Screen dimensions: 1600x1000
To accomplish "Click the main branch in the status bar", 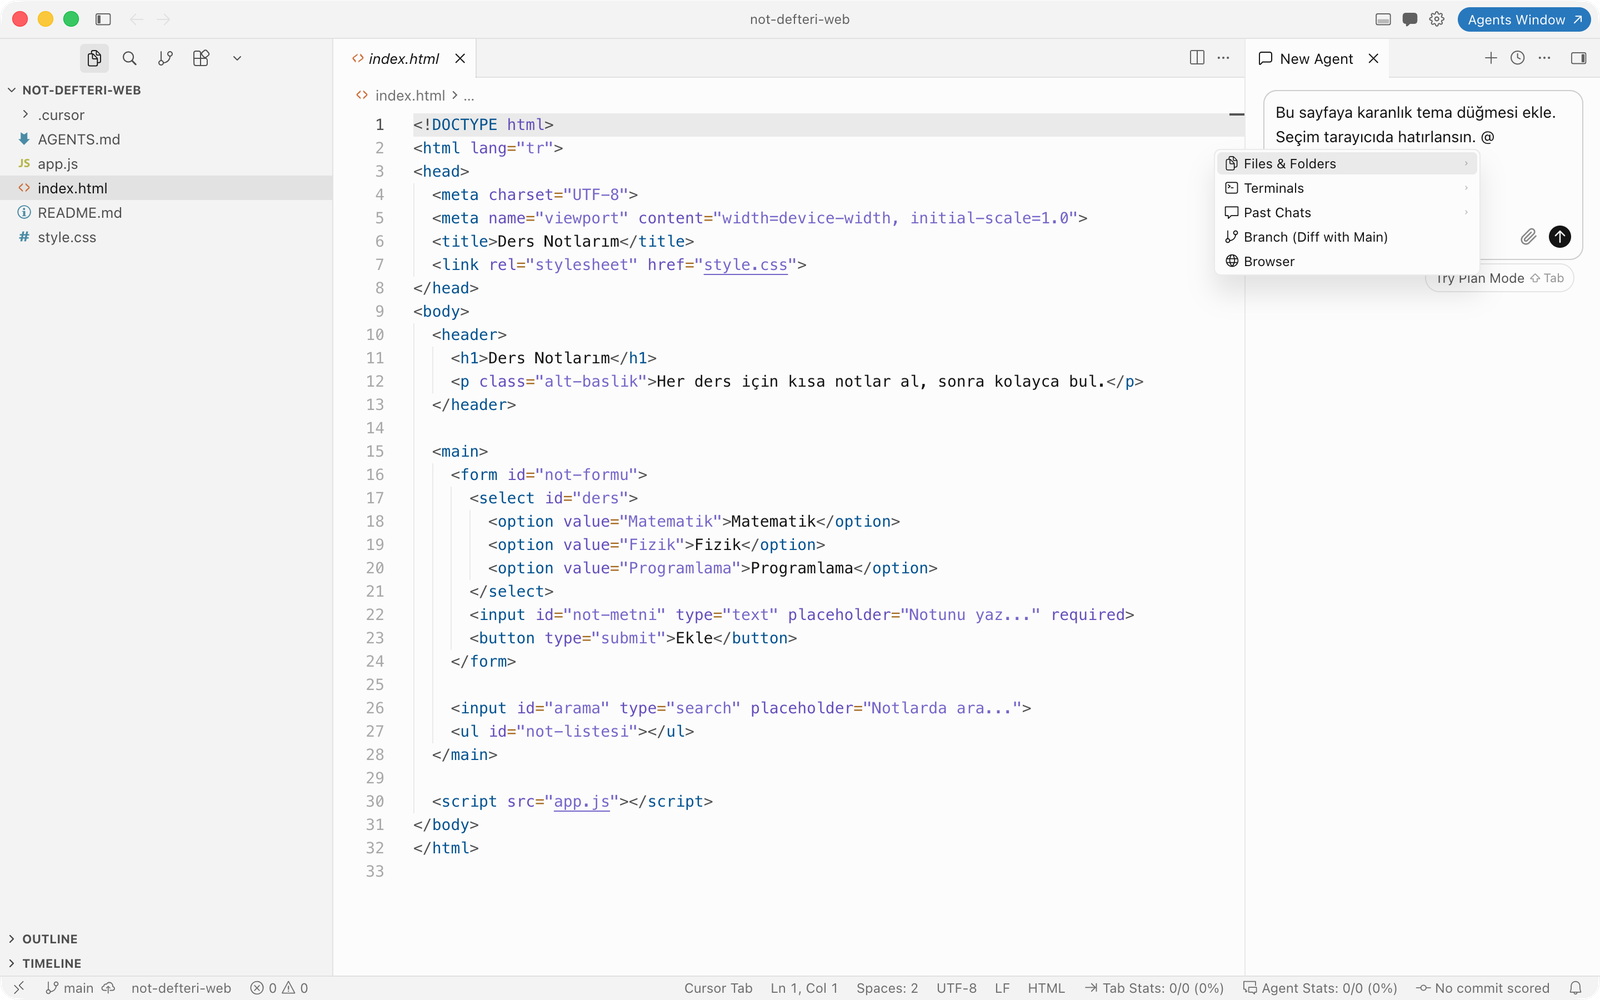I will pyautogui.click(x=69, y=988).
